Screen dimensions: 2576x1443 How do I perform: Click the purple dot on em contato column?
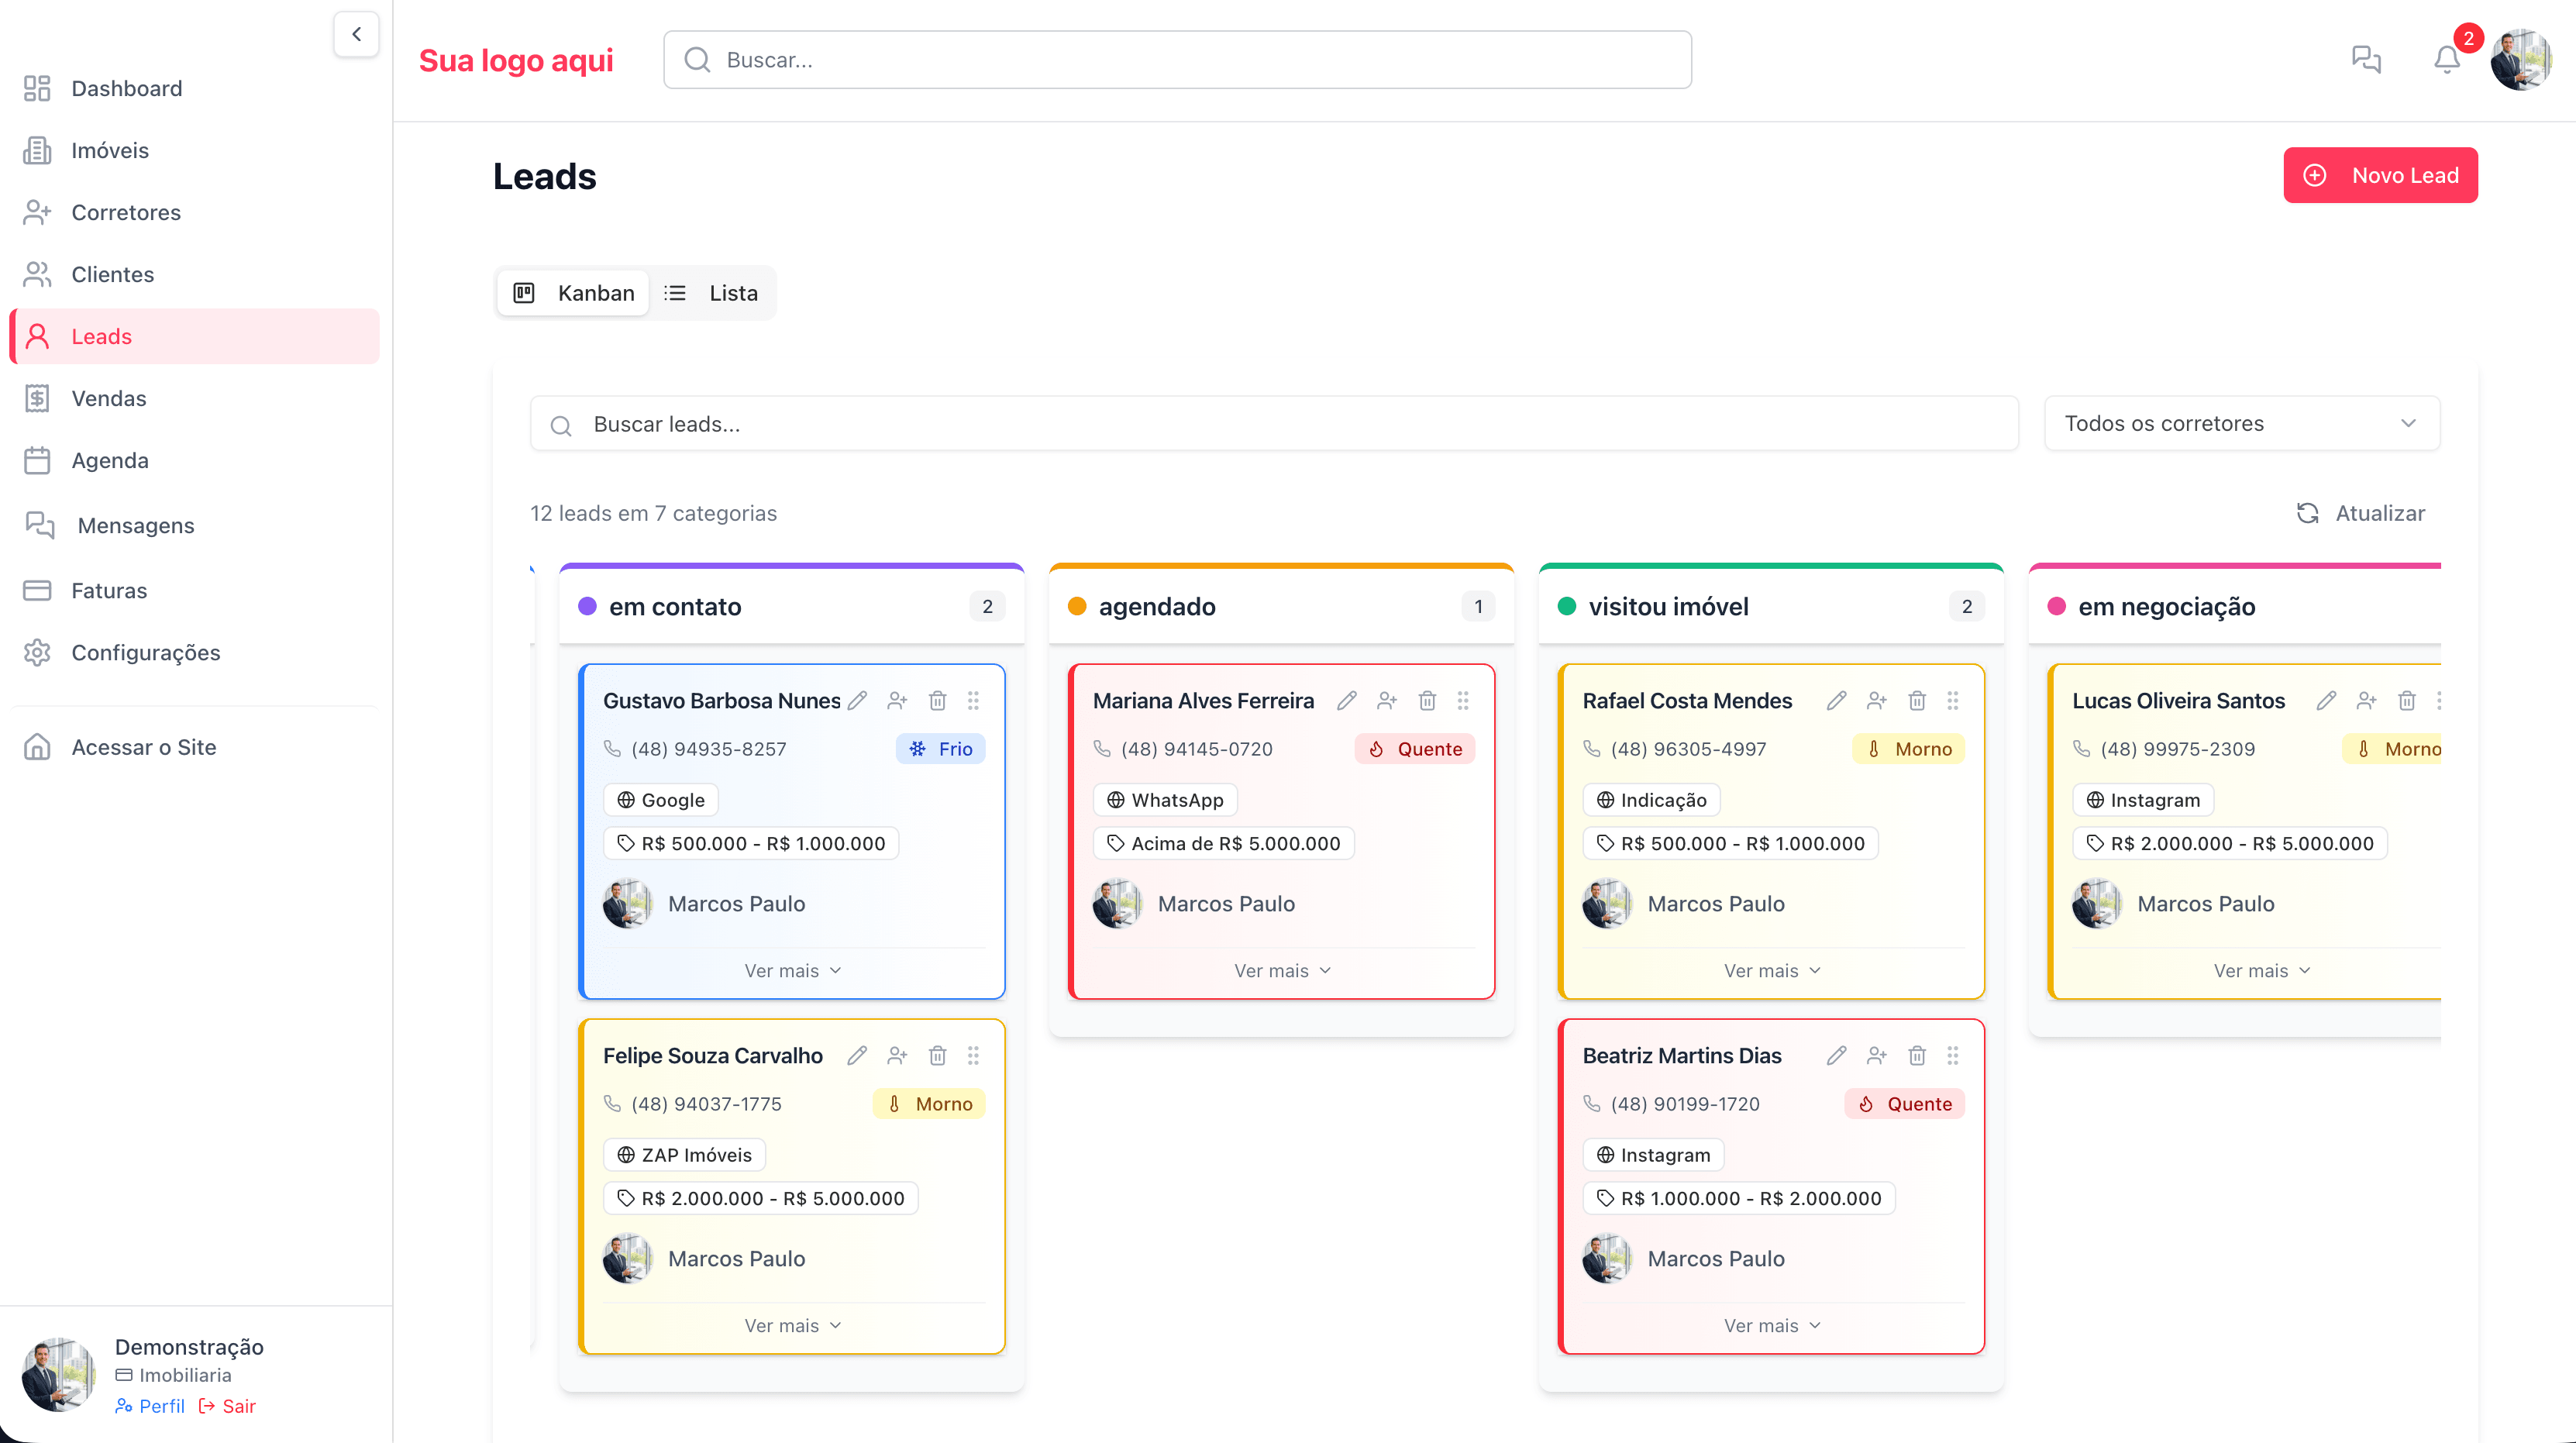587,606
